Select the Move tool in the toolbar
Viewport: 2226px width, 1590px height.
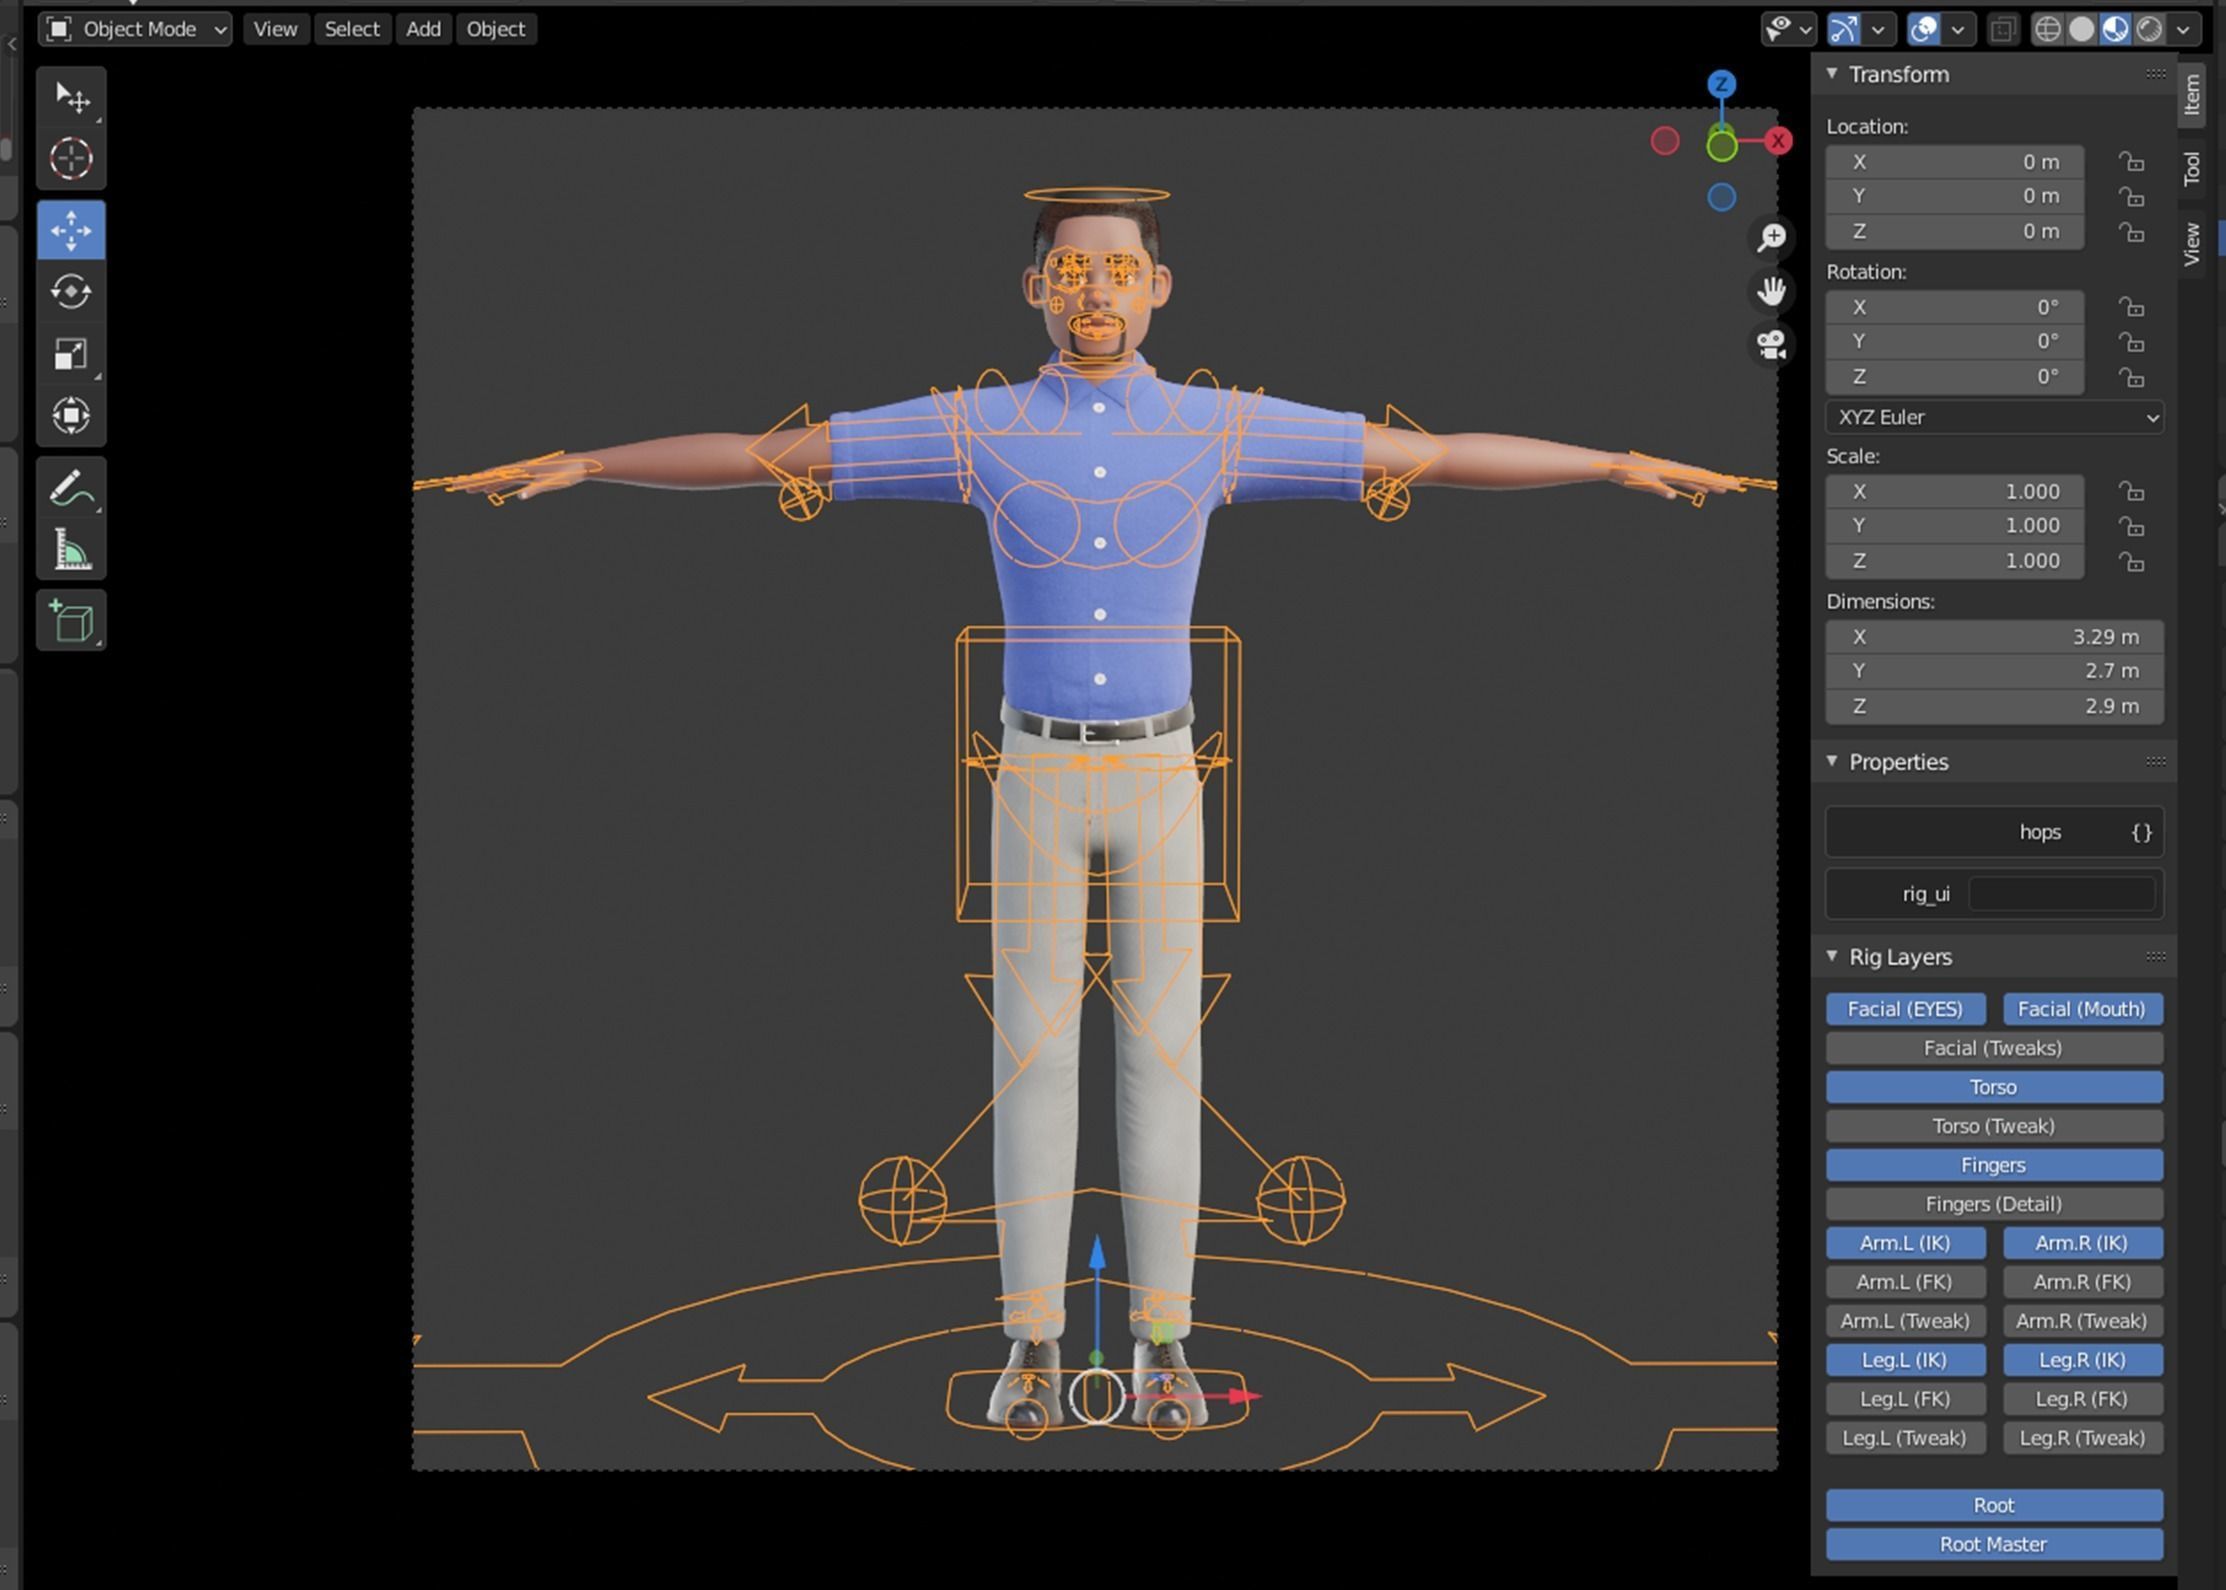pos(70,229)
